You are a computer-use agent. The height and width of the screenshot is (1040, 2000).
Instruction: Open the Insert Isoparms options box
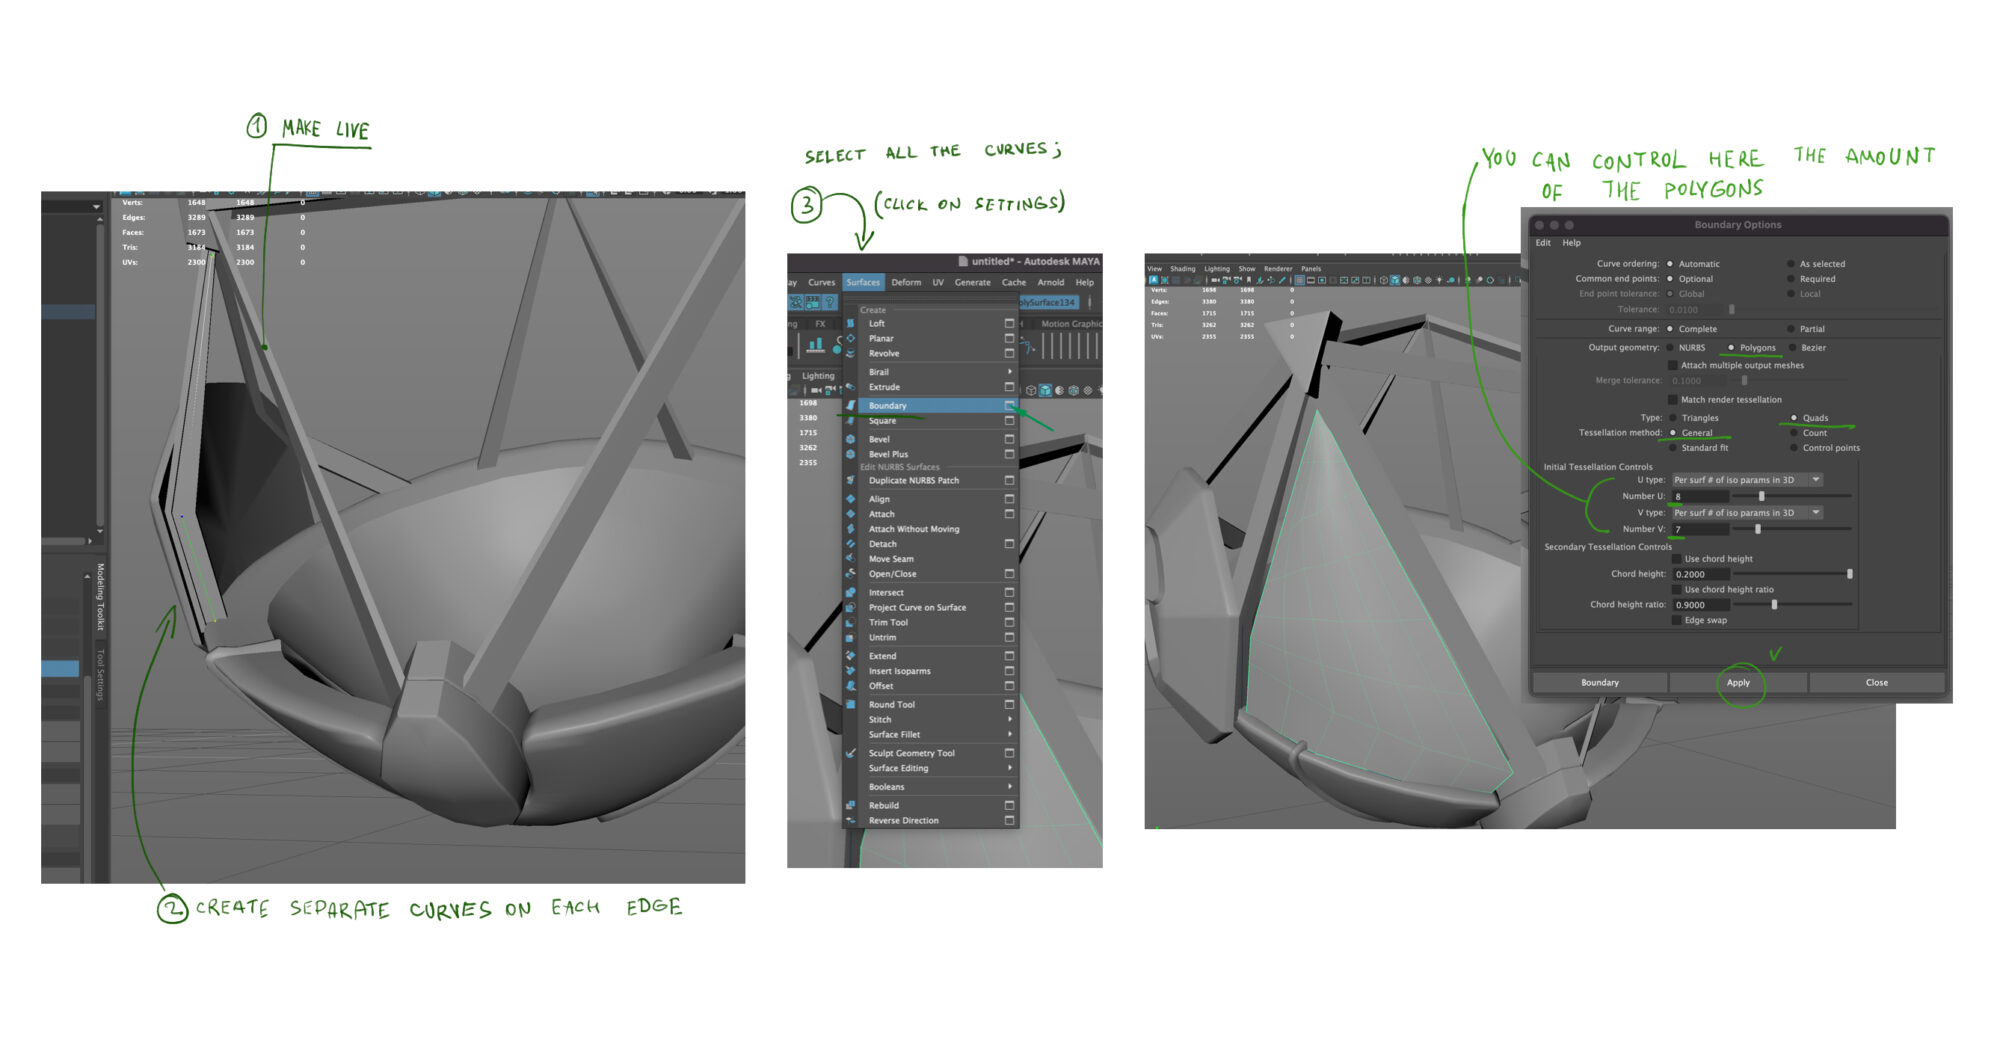click(1009, 671)
